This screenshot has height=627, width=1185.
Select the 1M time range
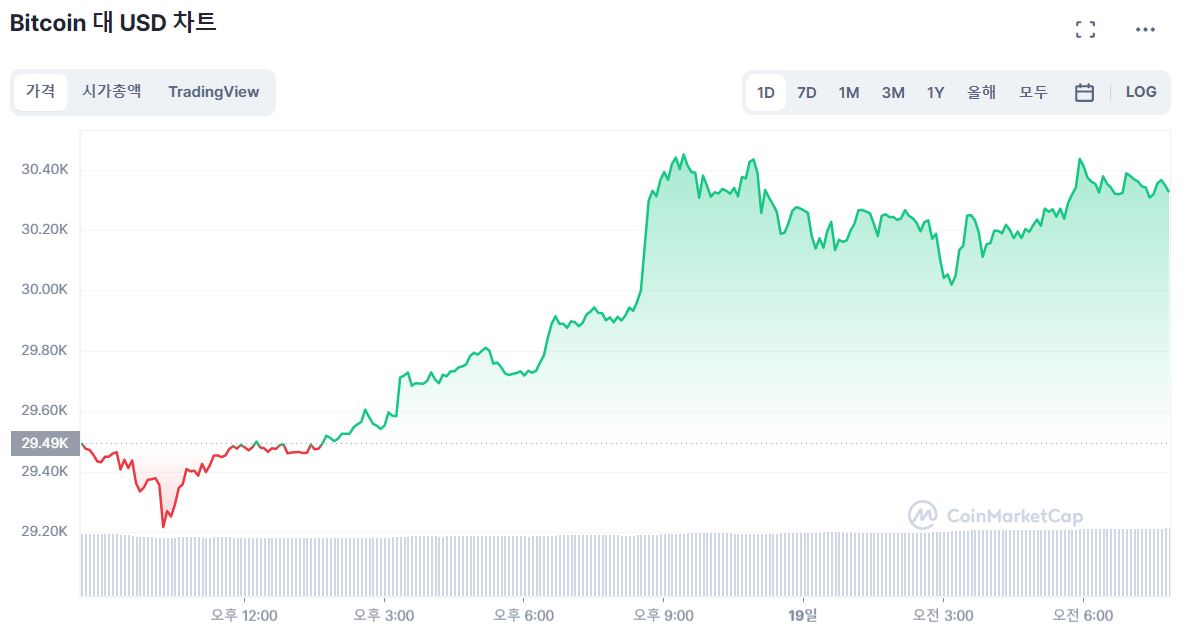tap(849, 92)
